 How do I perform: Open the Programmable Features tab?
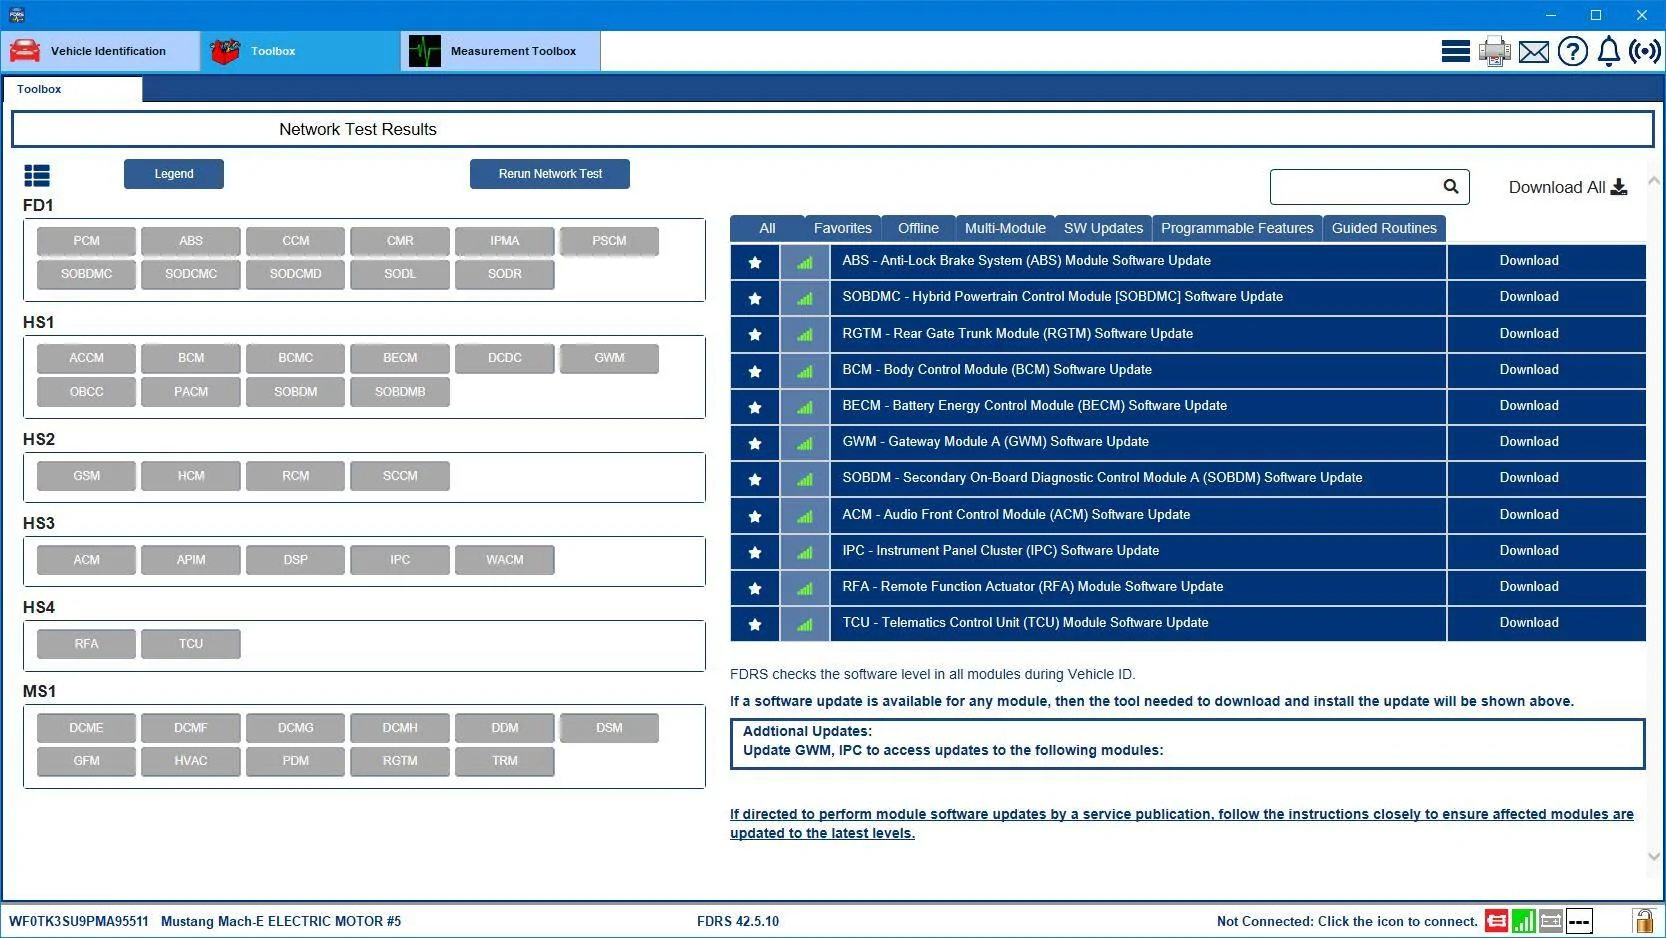tap(1237, 228)
